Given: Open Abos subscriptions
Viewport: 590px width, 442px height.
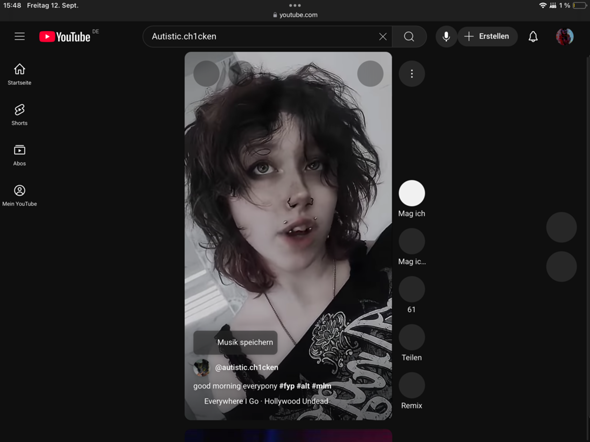Looking at the screenshot, I should (x=20, y=155).
